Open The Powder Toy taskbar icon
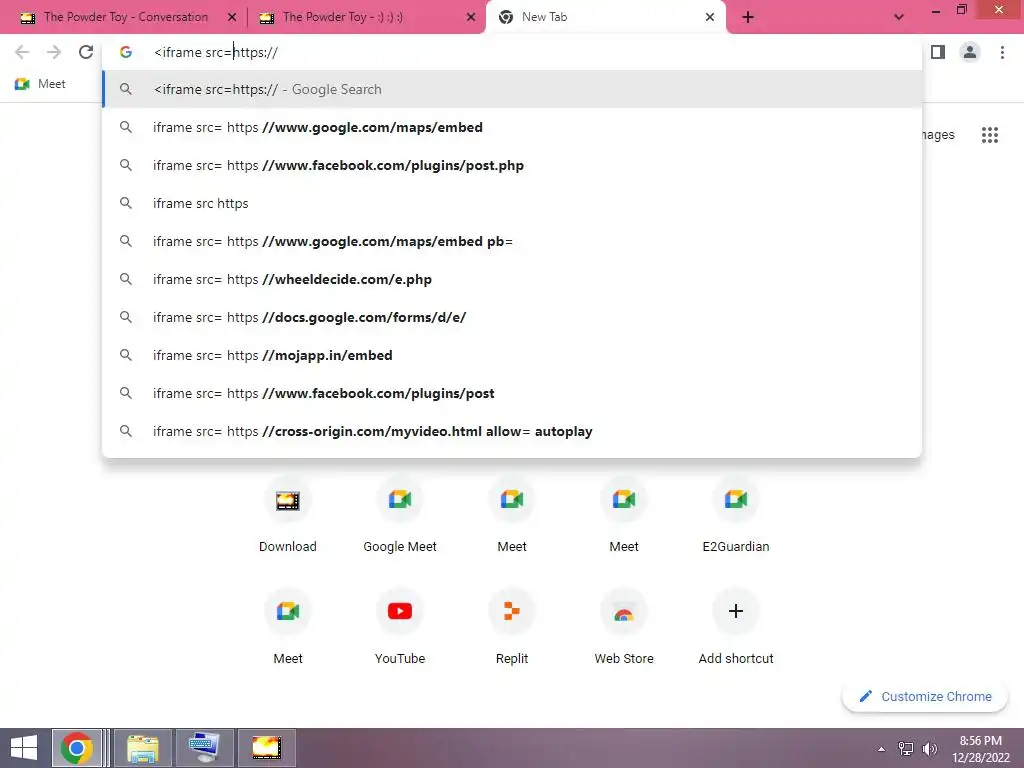The image size is (1024, 768). (x=266, y=748)
